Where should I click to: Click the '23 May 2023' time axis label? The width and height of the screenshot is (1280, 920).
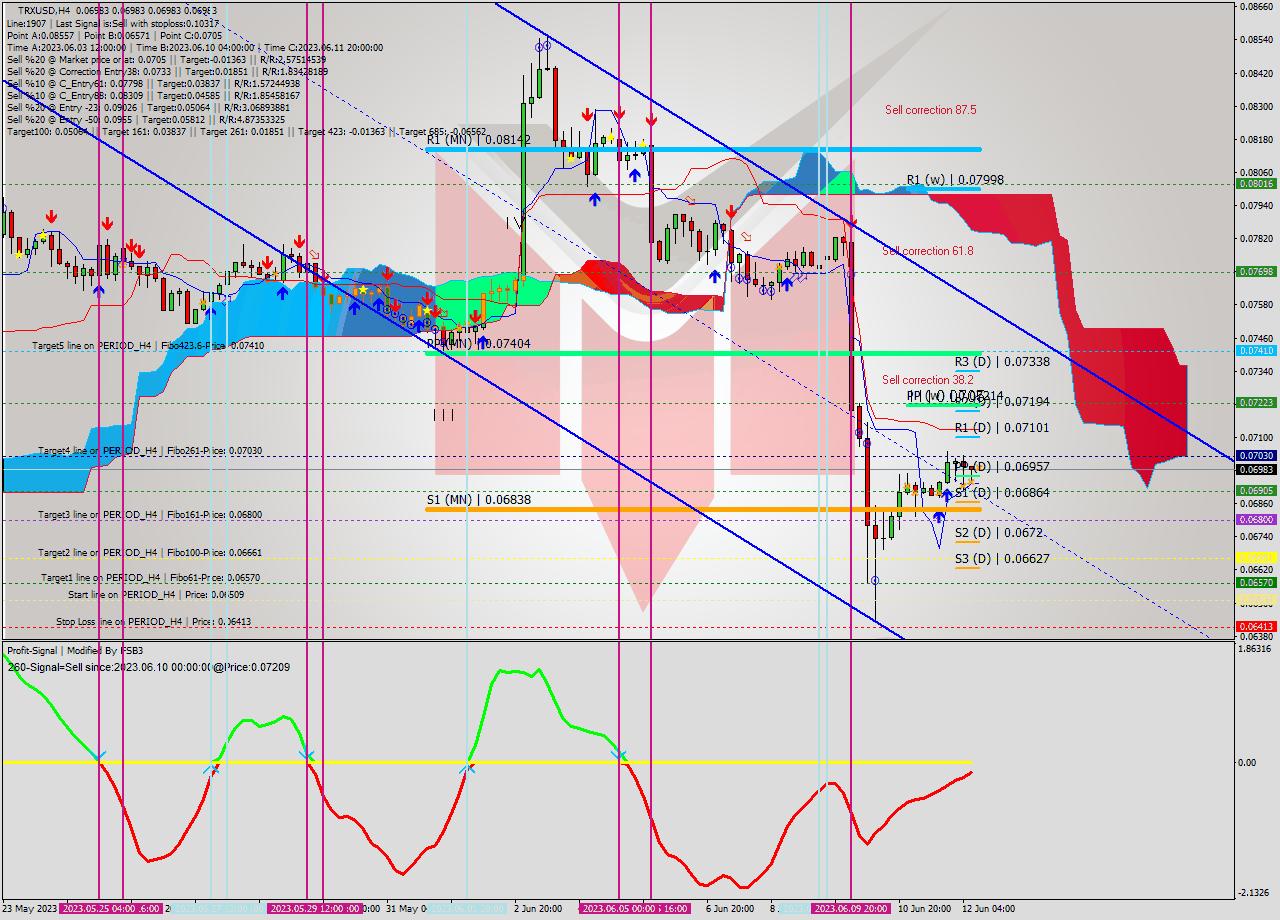[29, 909]
